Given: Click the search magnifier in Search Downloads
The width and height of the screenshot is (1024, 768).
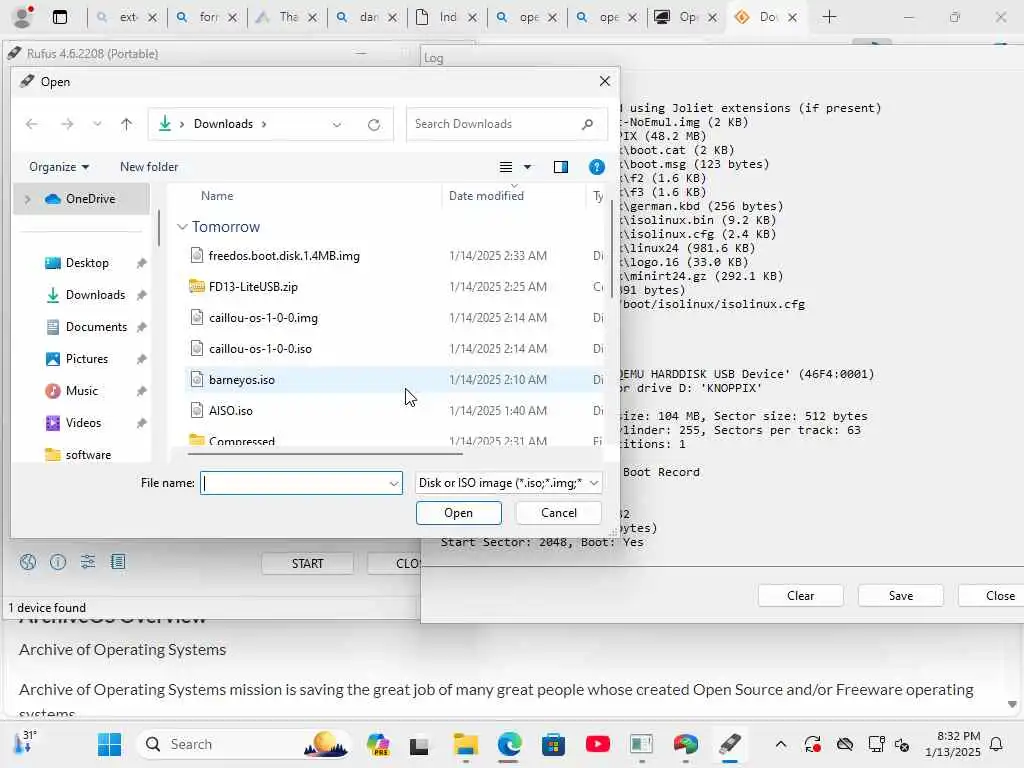Looking at the screenshot, I should pyautogui.click(x=587, y=124).
